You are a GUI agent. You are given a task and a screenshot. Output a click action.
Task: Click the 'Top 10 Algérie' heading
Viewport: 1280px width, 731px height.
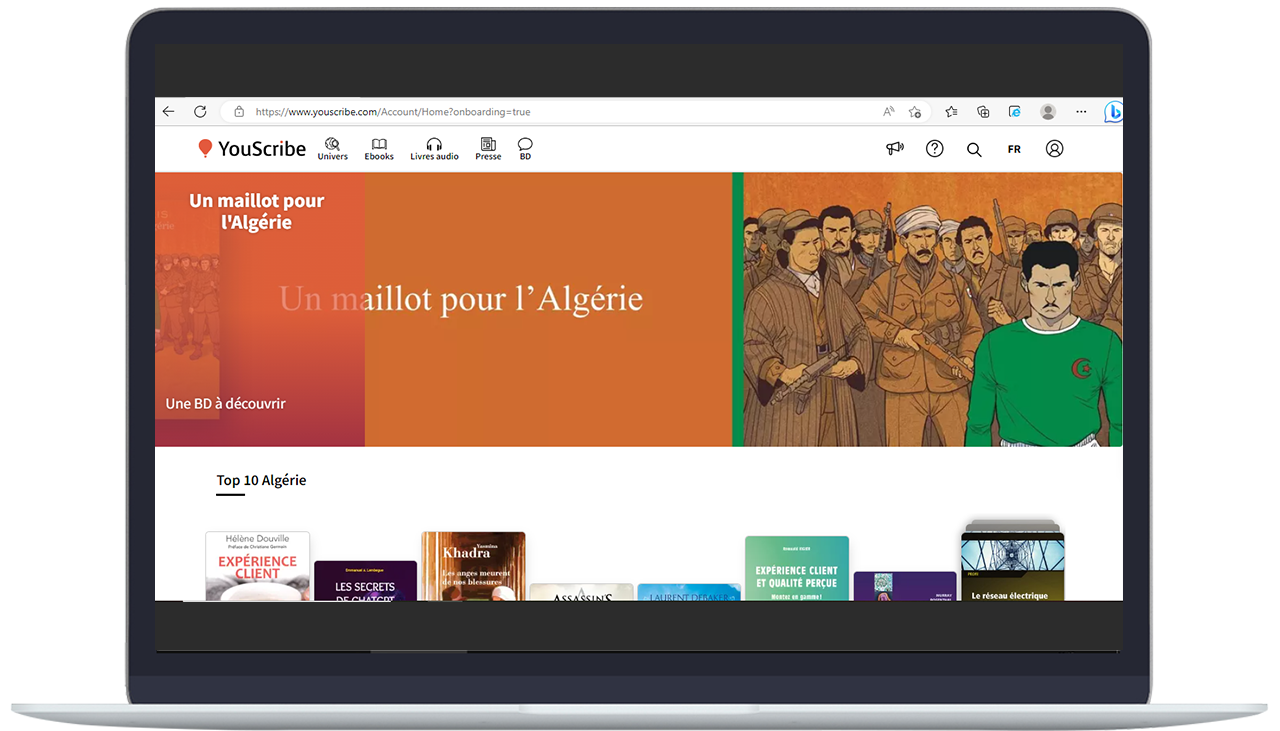tap(261, 480)
